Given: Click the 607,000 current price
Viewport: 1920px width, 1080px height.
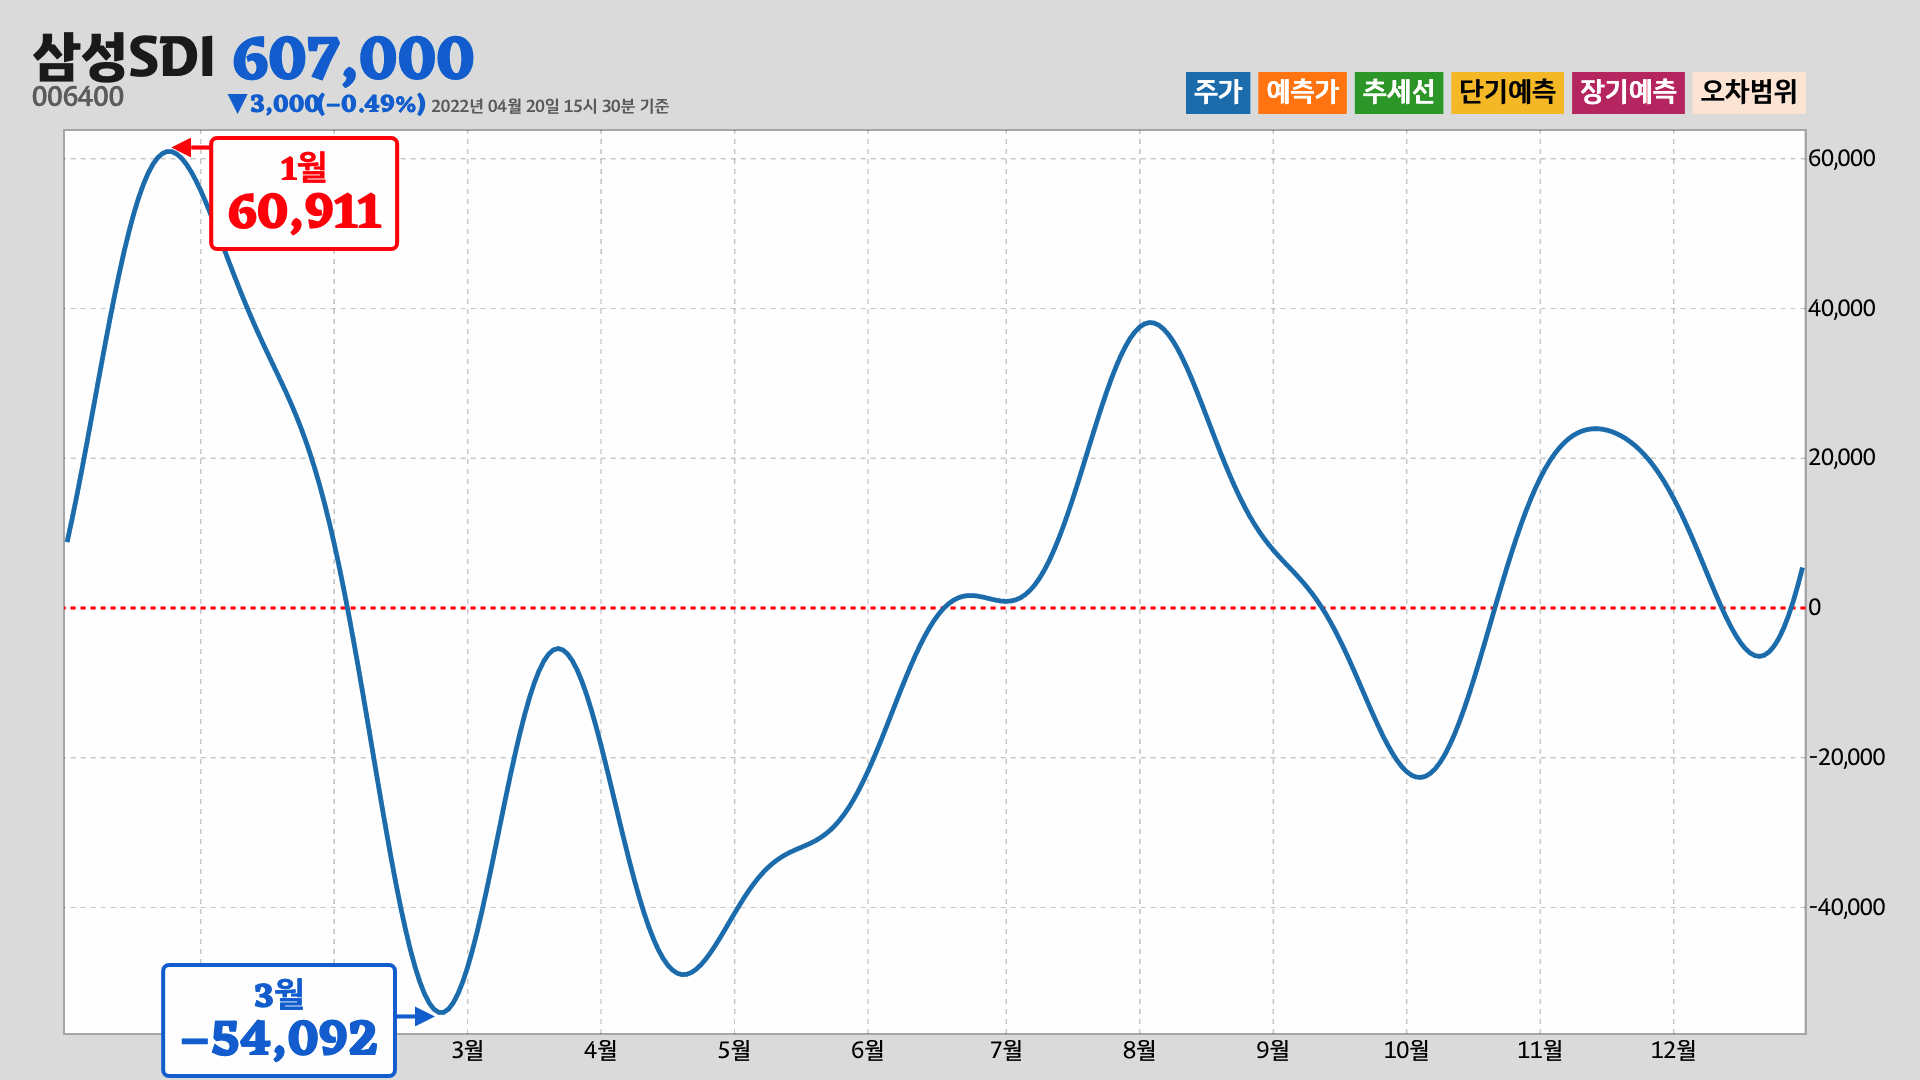Looking at the screenshot, I should (353, 59).
